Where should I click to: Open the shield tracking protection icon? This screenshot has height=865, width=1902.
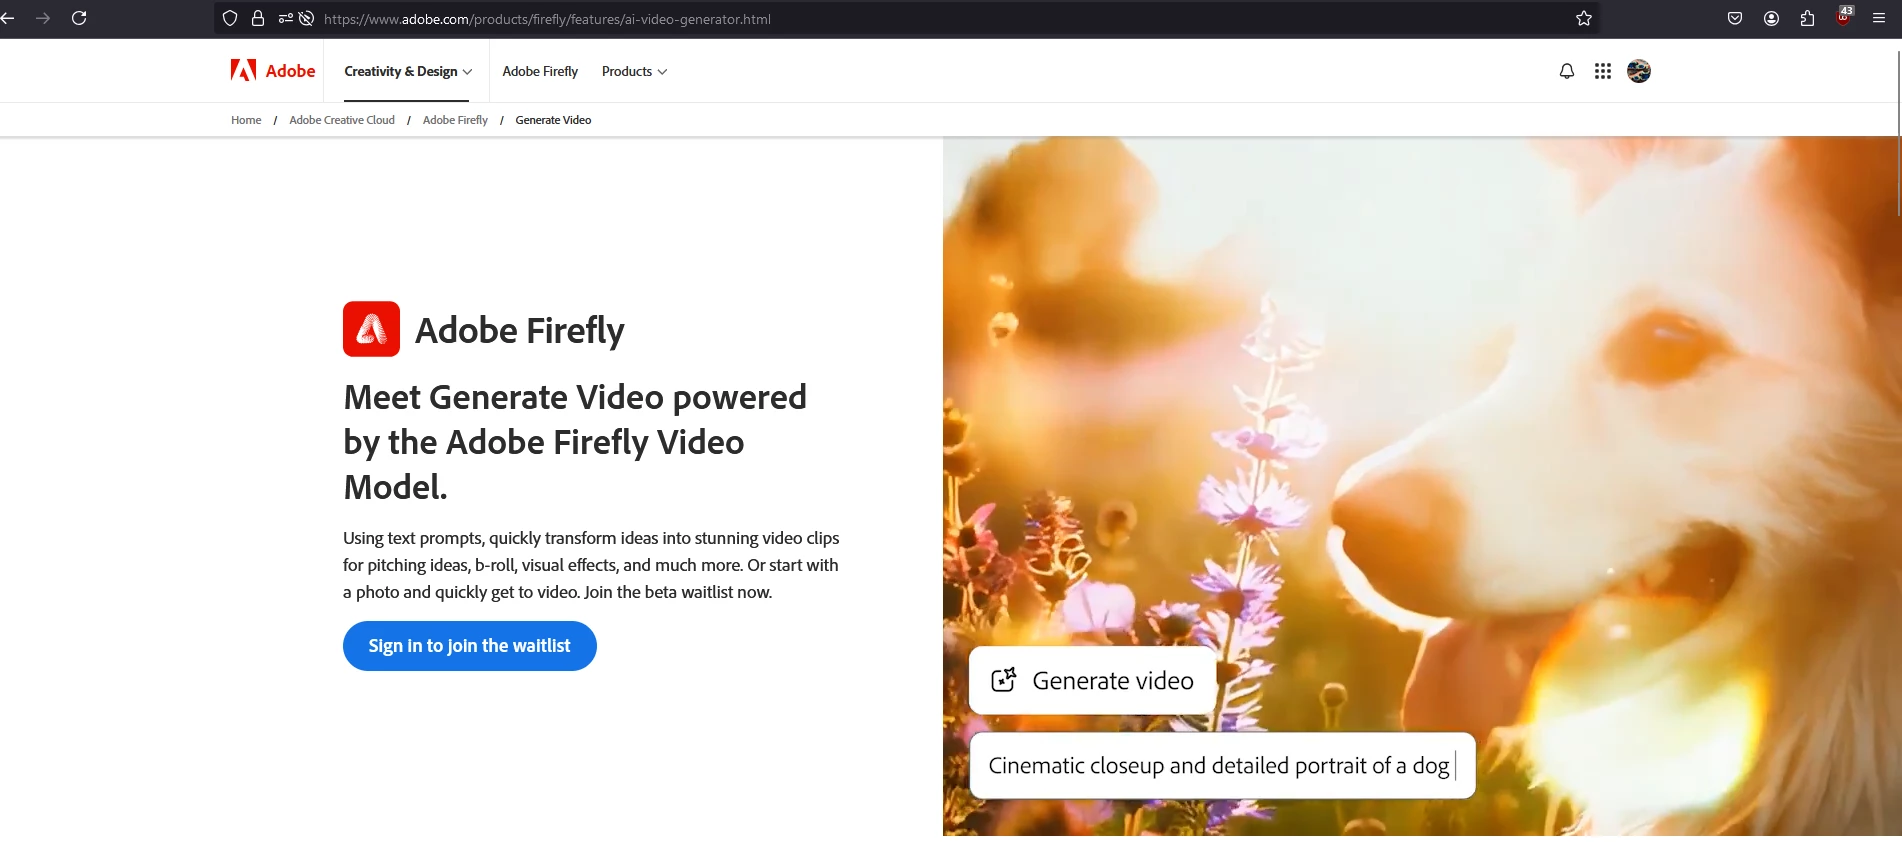click(x=230, y=18)
